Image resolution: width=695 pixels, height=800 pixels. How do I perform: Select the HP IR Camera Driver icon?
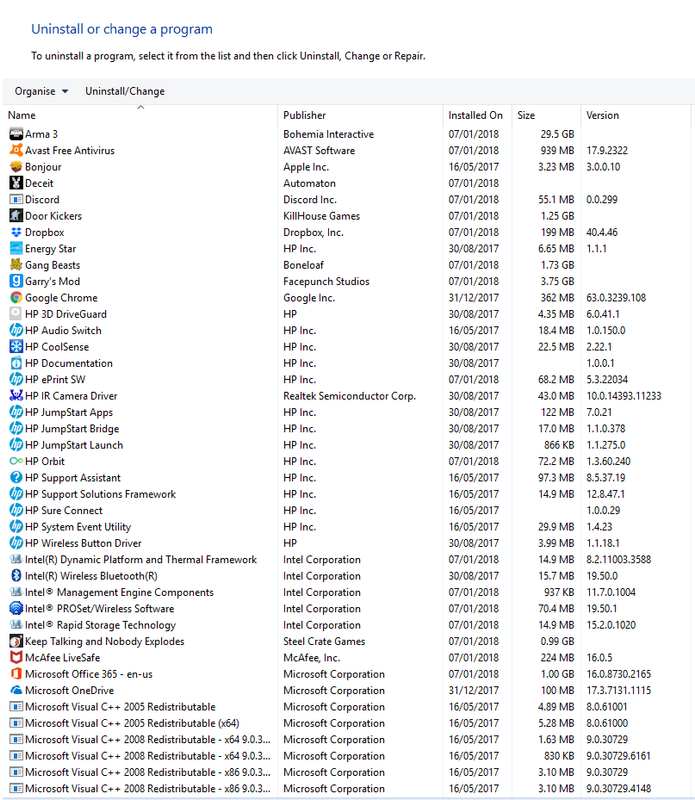(16, 396)
